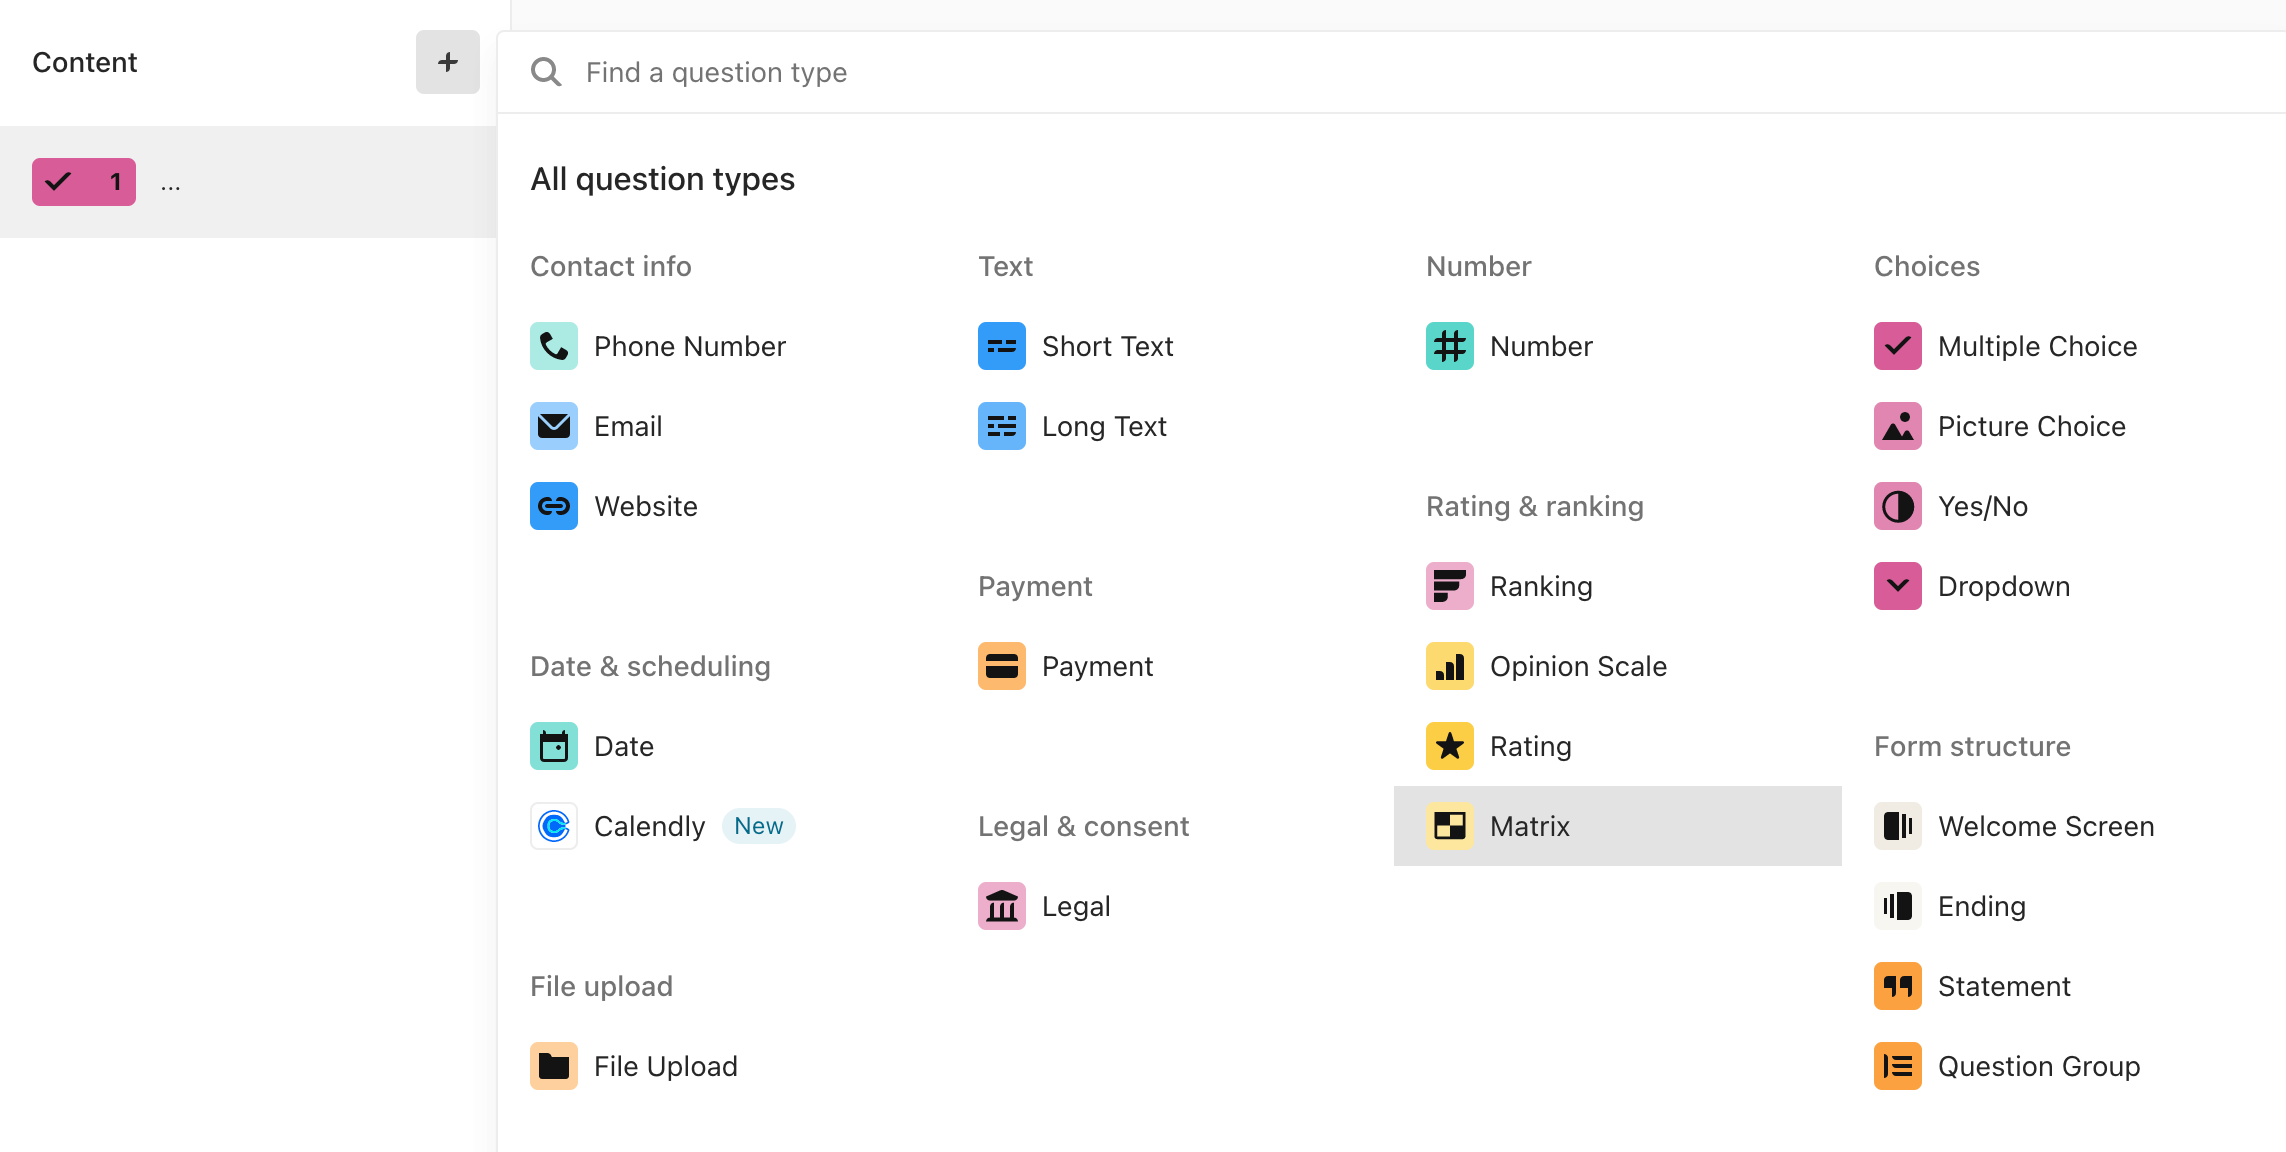Viewport: 2286px width, 1152px height.
Task: Choose the Opinion Scale chart icon
Action: click(x=1450, y=666)
